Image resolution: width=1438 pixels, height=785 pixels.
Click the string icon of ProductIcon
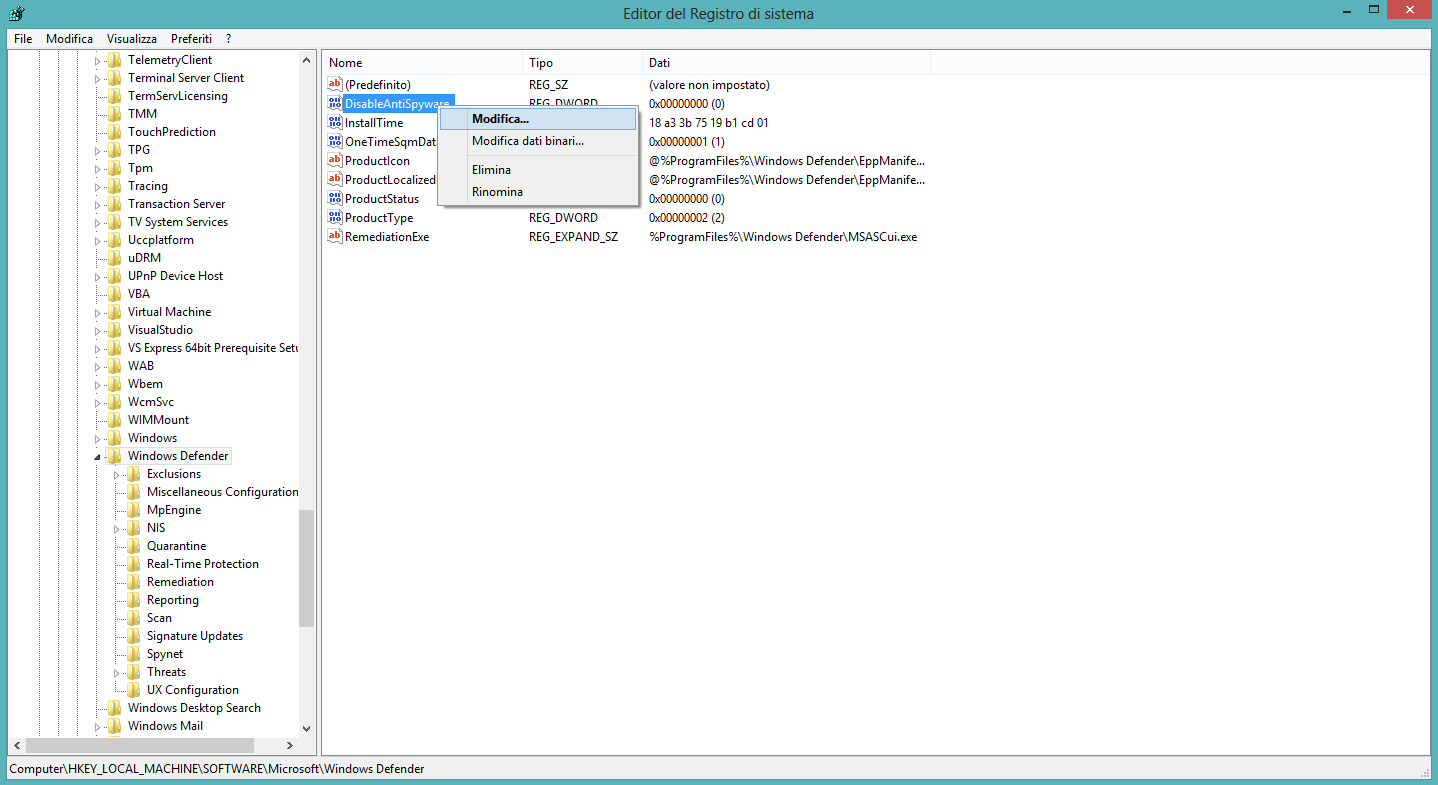(x=335, y=161)
